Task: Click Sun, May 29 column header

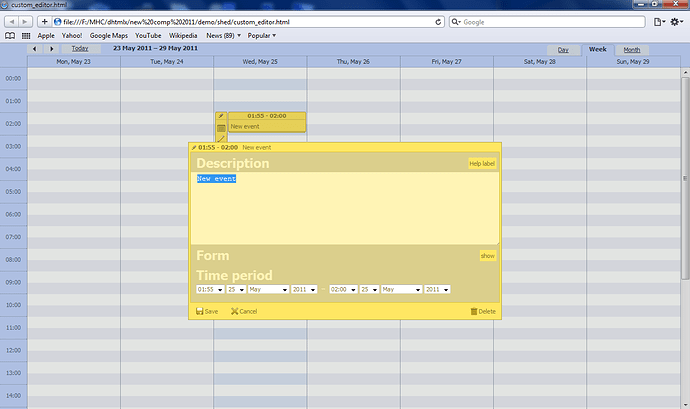Action: (633, 62)
